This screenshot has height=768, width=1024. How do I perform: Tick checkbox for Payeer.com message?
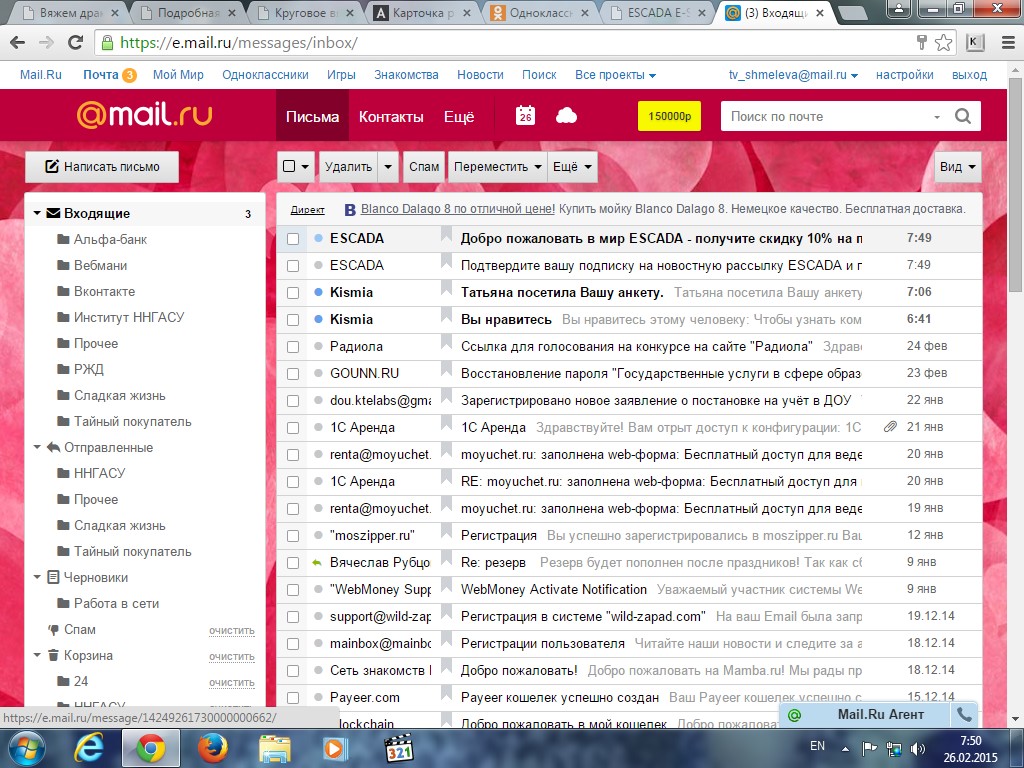click(x=293, y=698)
